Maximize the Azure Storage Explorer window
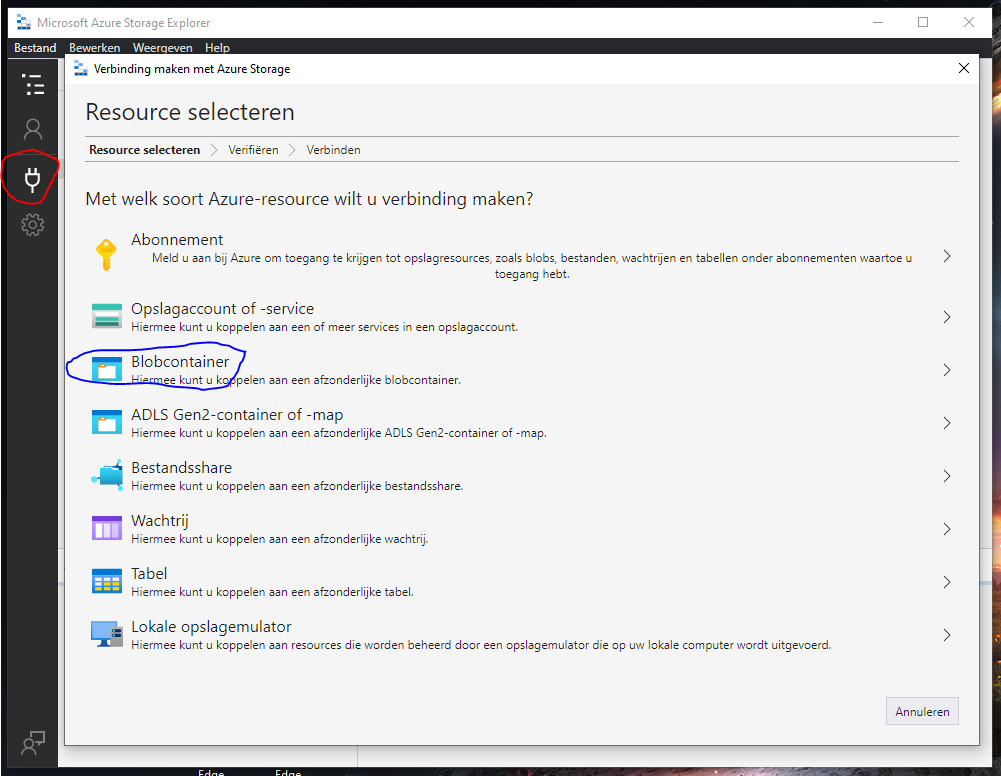The image size is (1001, 776). point(923,22)
